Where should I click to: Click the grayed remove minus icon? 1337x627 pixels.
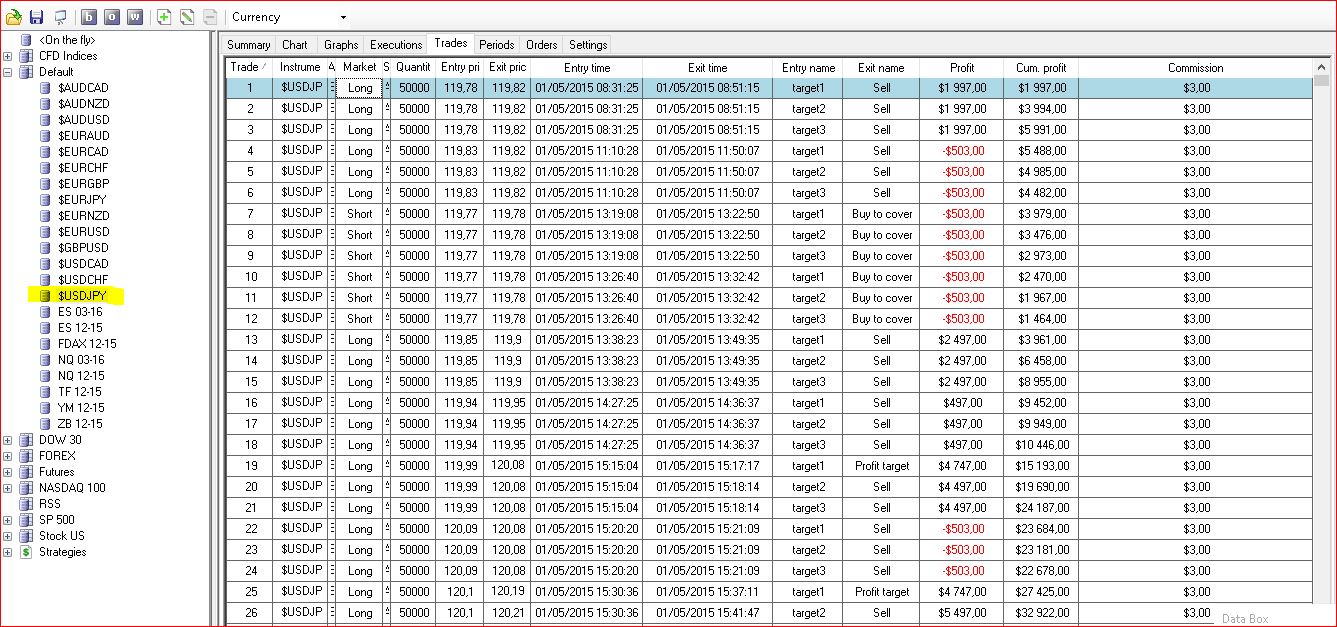tap(210, 17)
